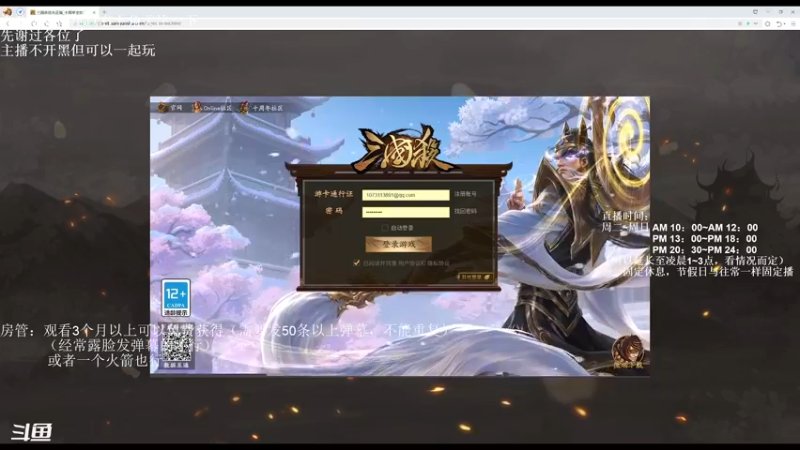Image resolution: width=800 pixels, height=450 pixels.
Task: Close the 三国杀 browser tab
Action: coord(94,12)
